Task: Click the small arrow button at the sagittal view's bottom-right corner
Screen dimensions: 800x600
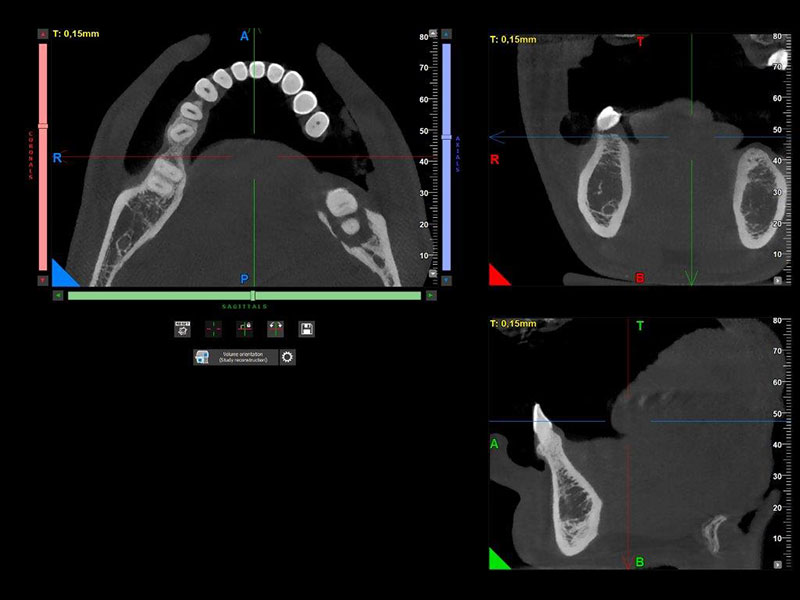Action: tap(778, 565)
